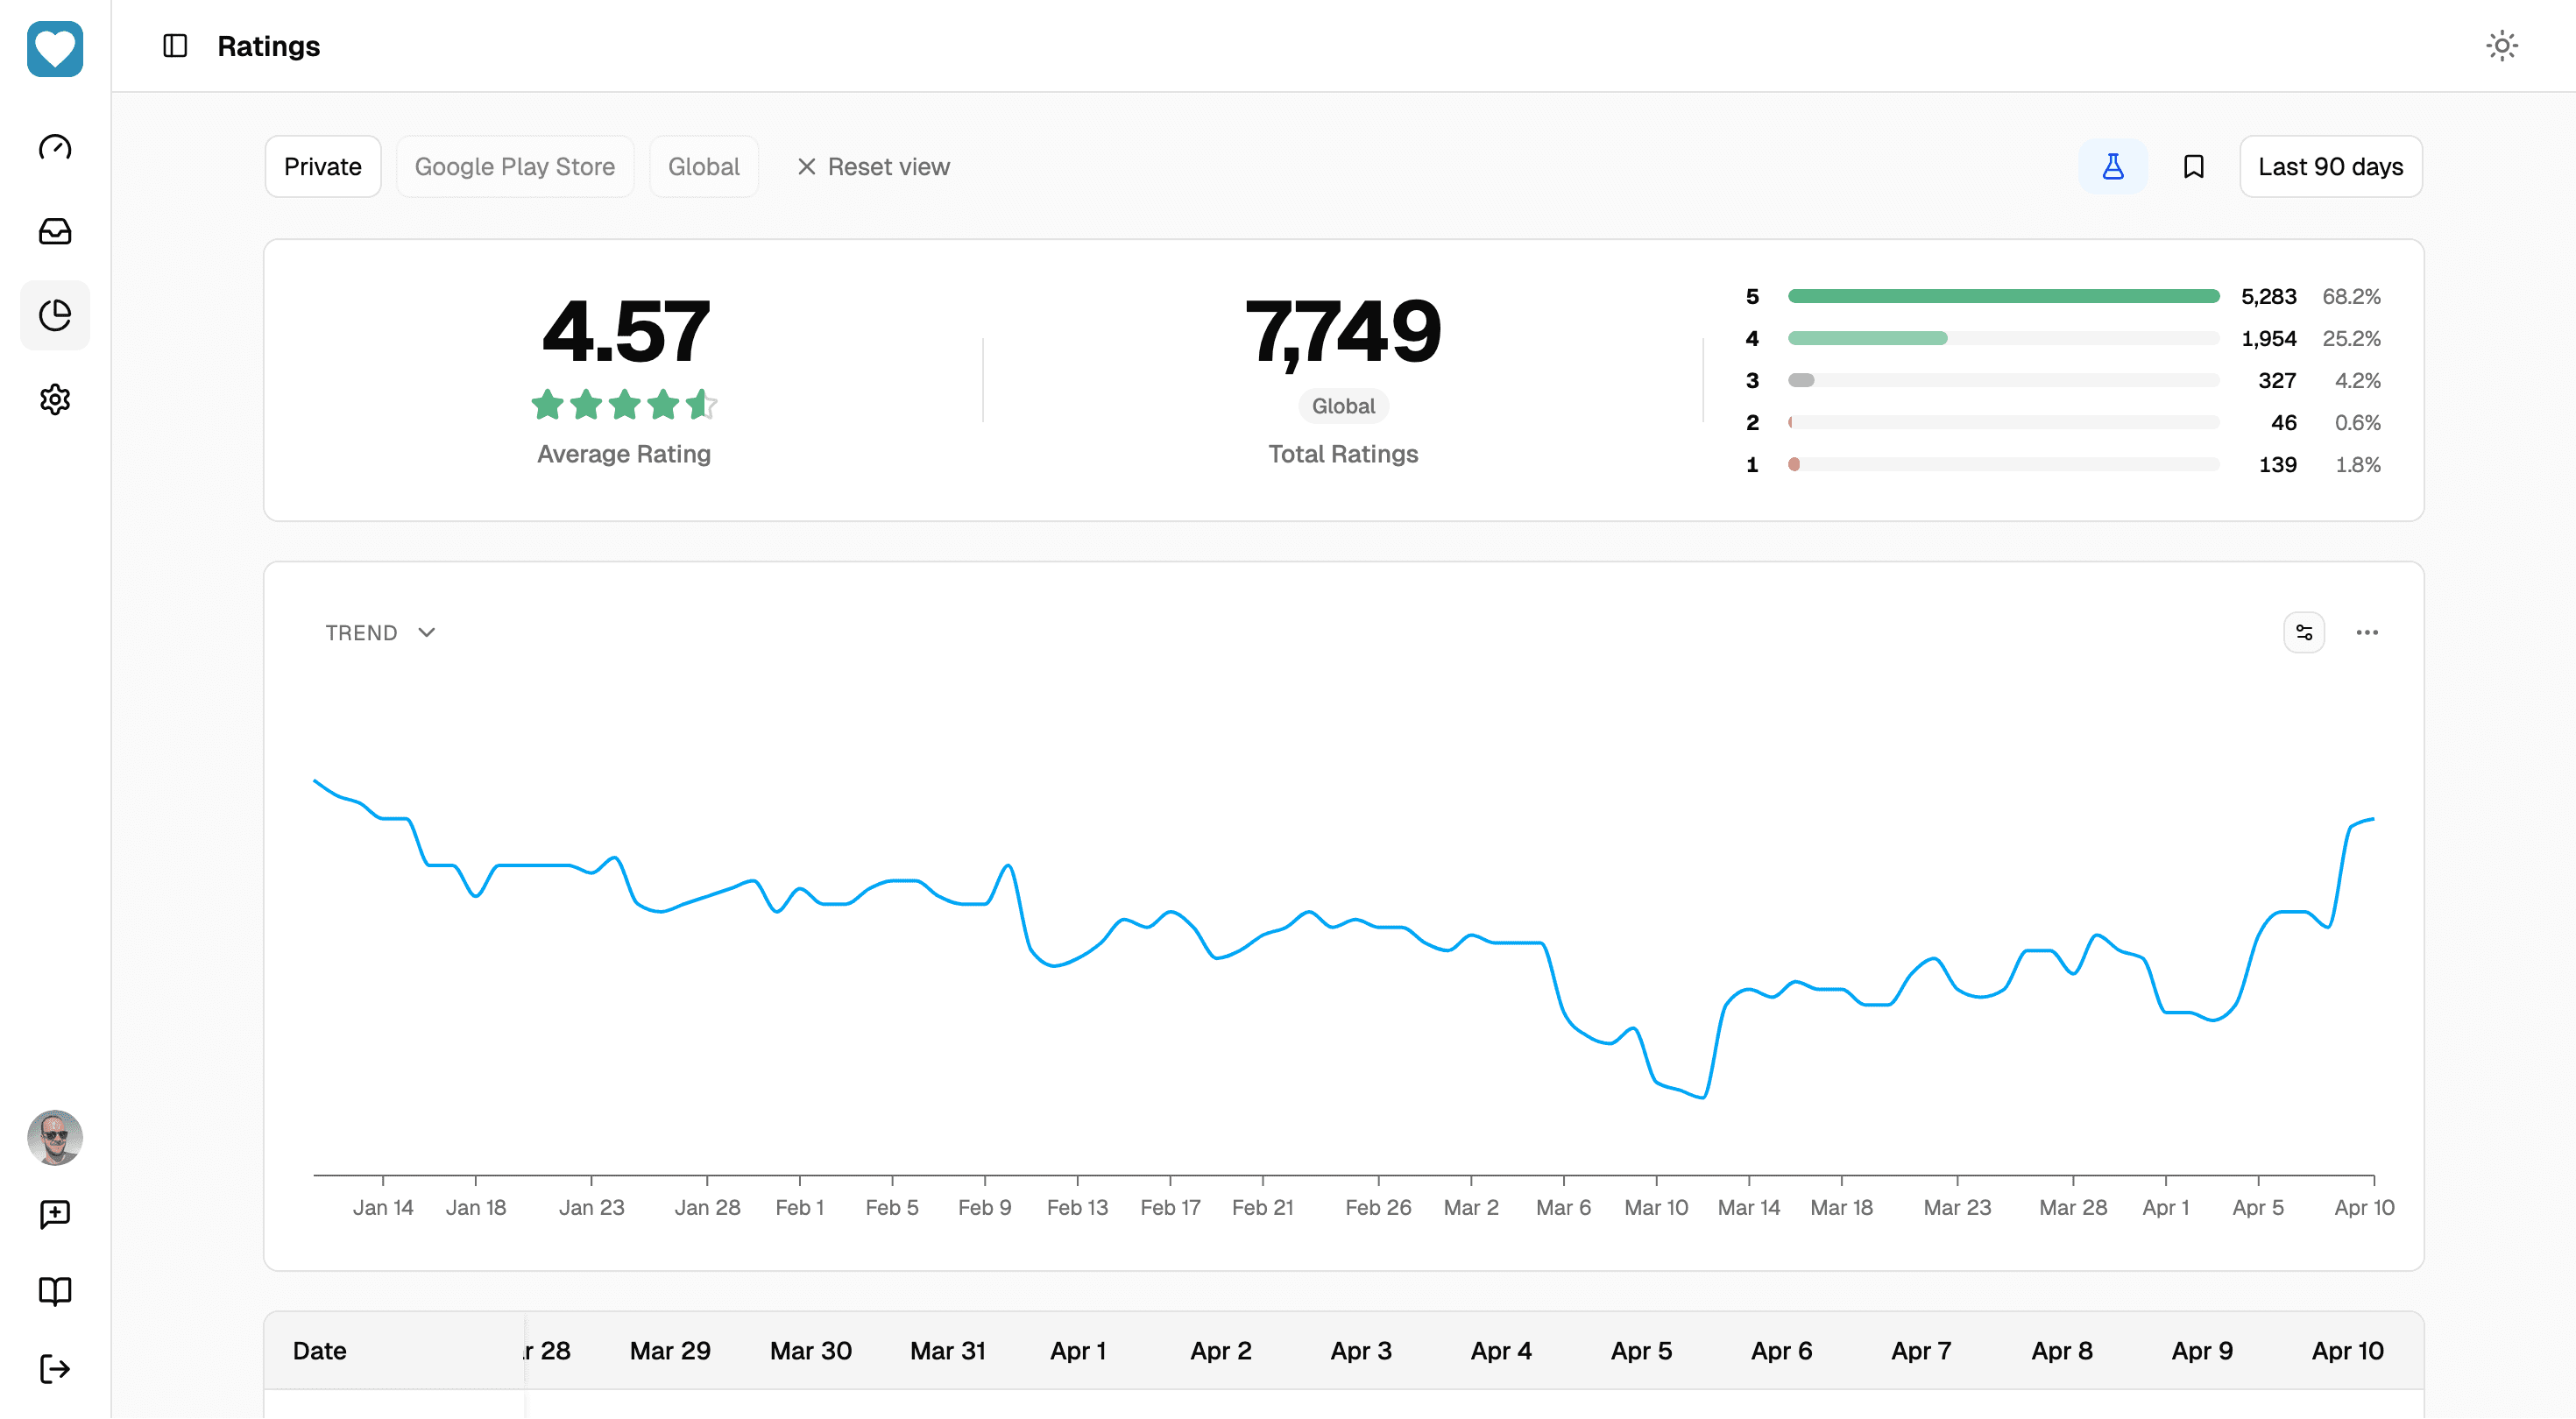Select the Global filter chip

704,166
